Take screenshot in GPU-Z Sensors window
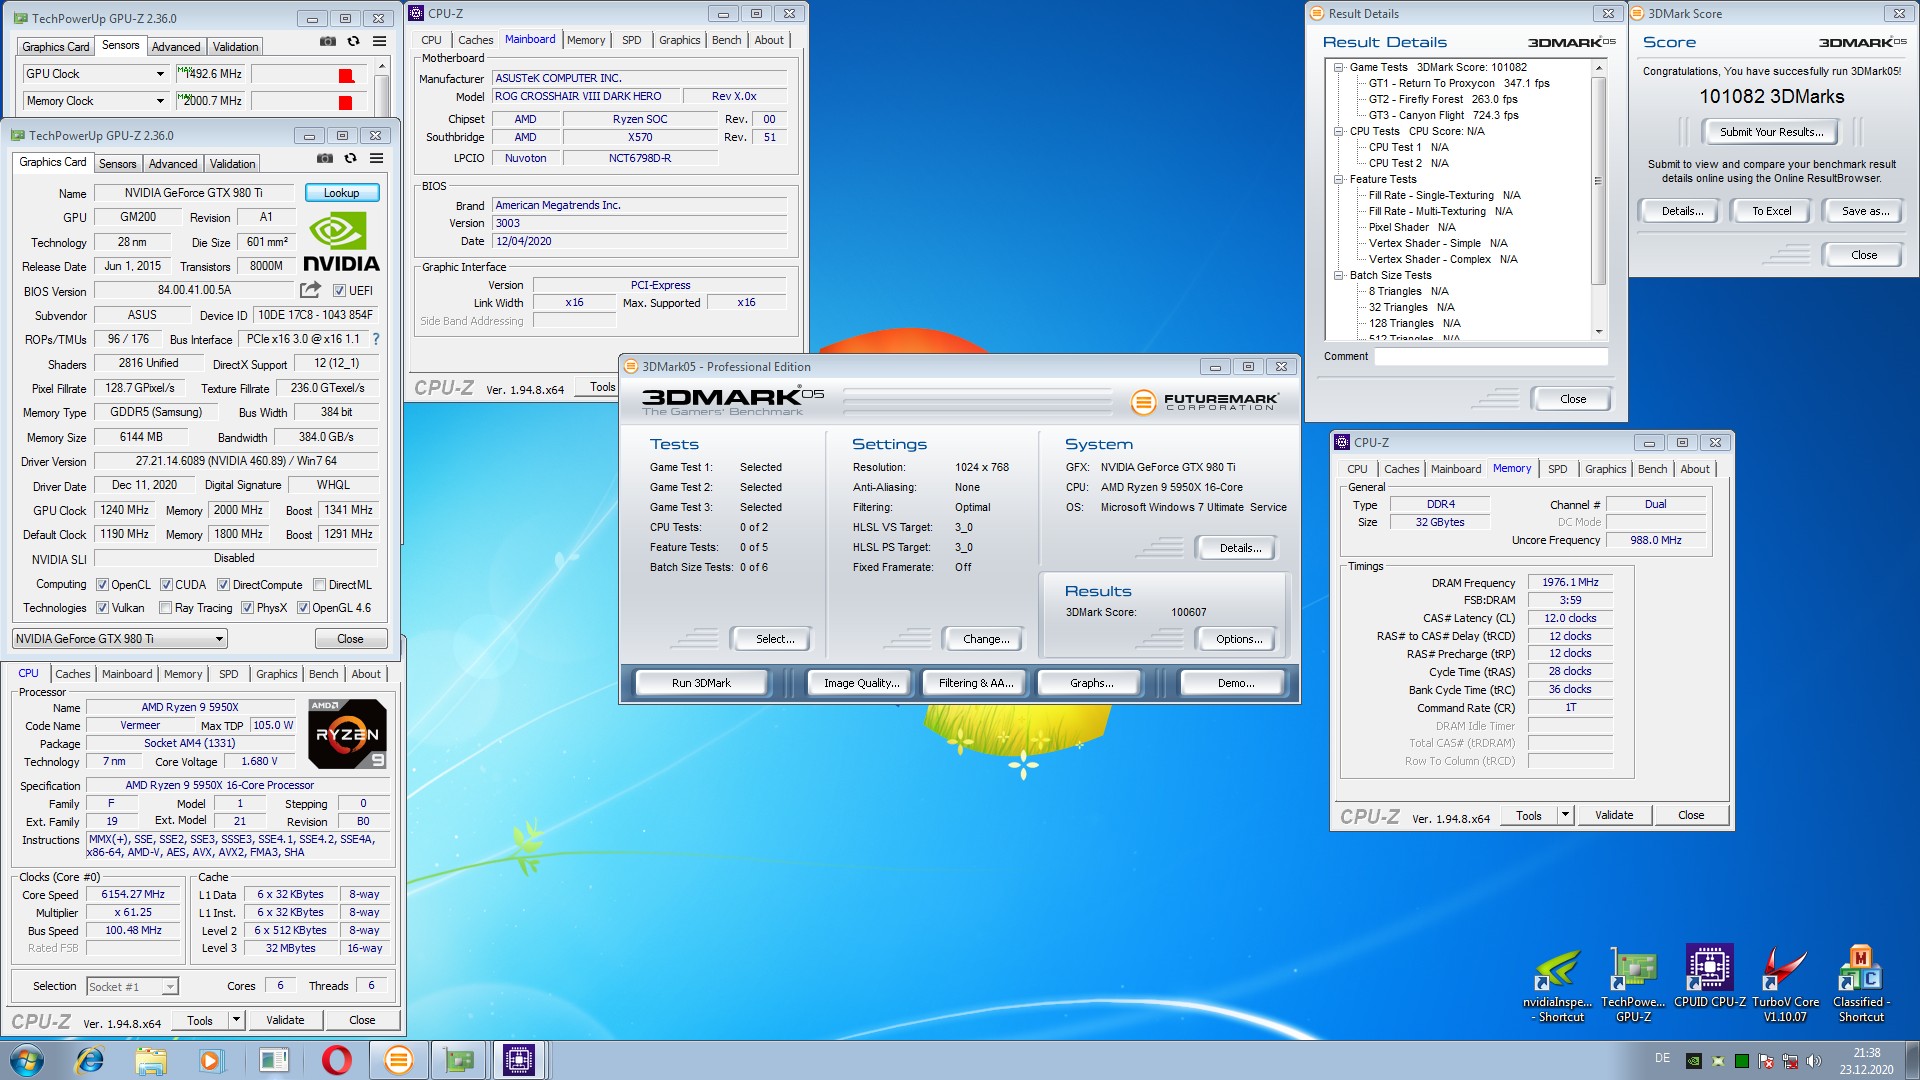Image resolution: width=1920 pixels, height=1080 pixels. (x=327, y=42)
